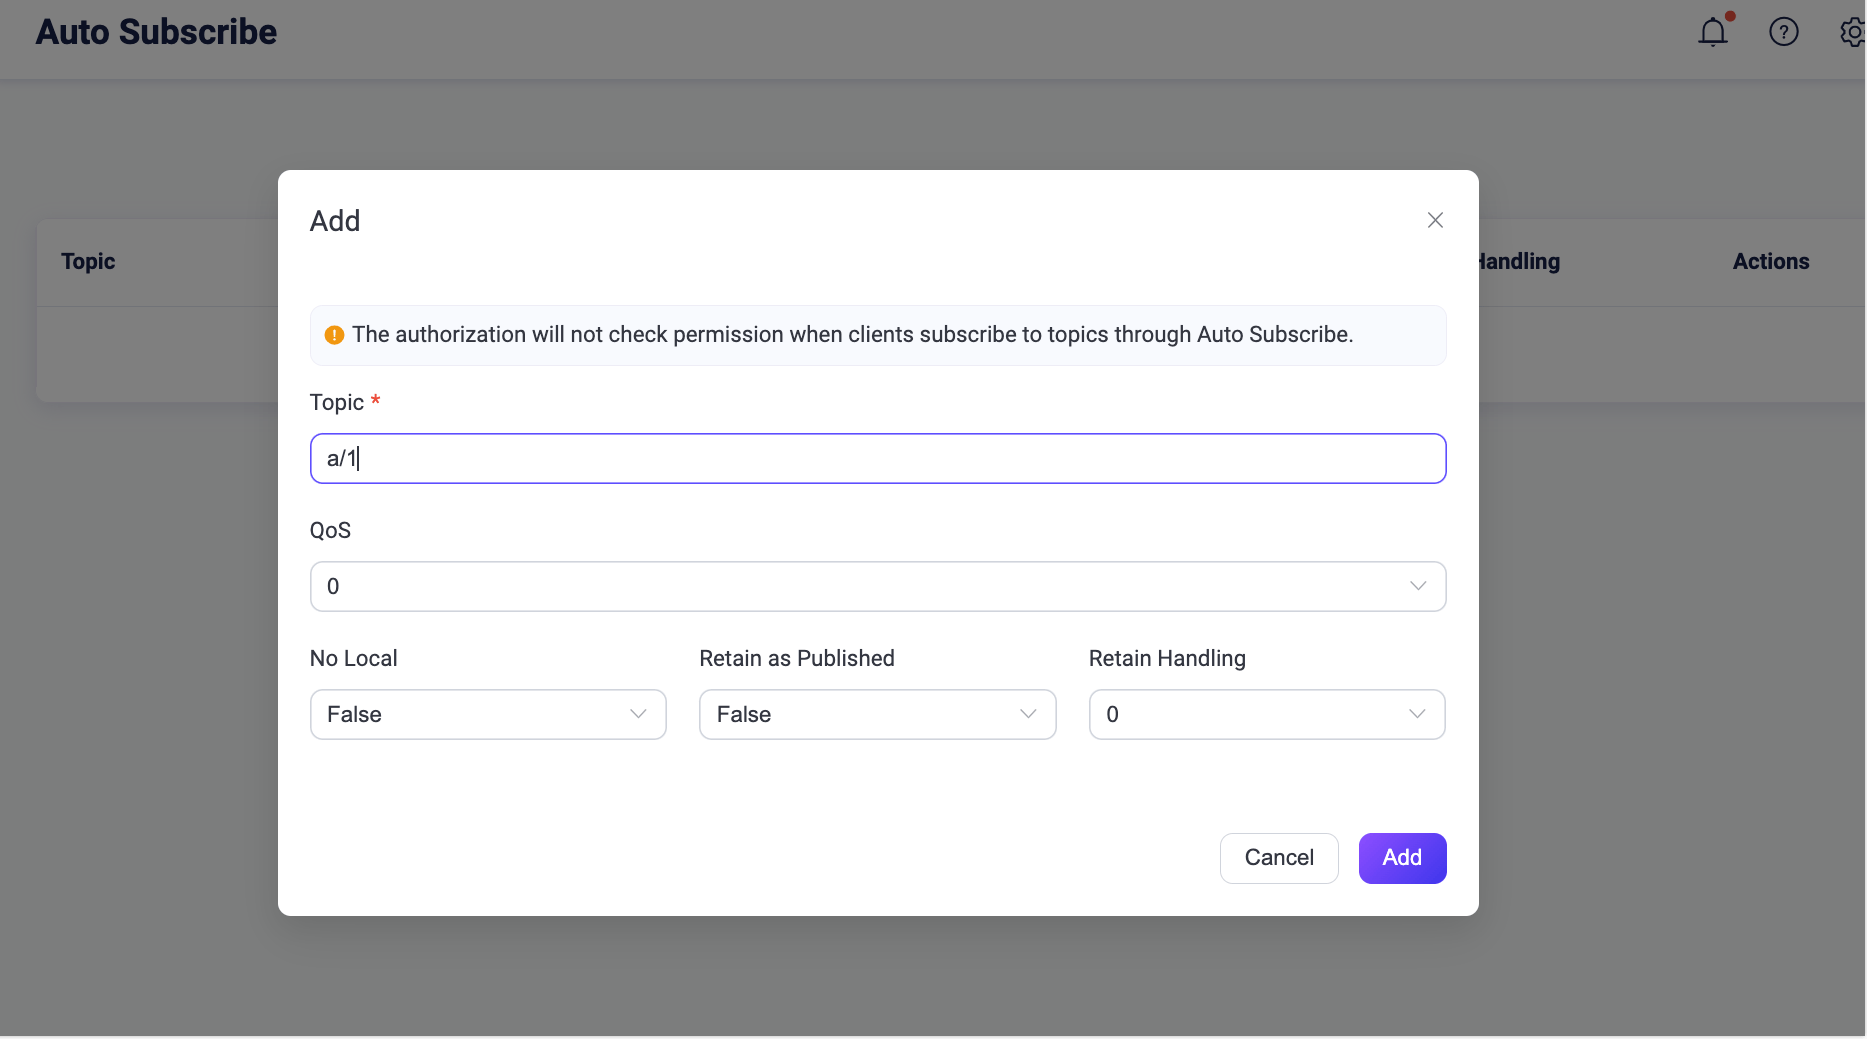Click the red notification dot on the bell
Image resolution: width=1867 pixels, height=1039 pixels.
[1729, 15]
